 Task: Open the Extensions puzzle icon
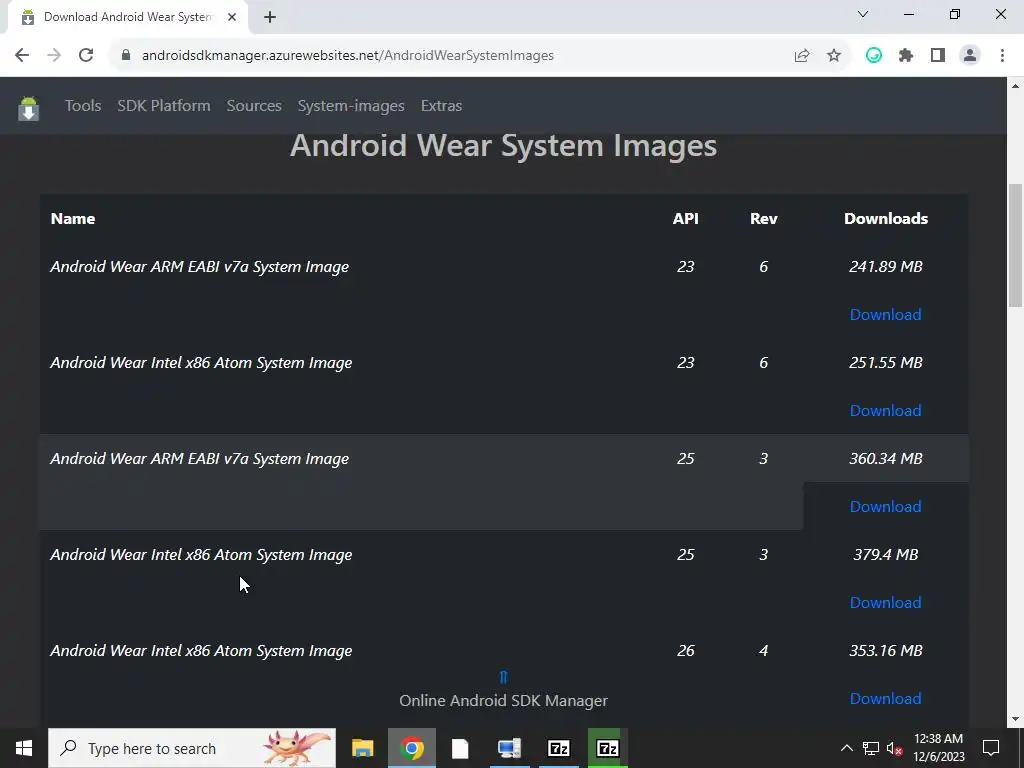[x=906, y=56]
